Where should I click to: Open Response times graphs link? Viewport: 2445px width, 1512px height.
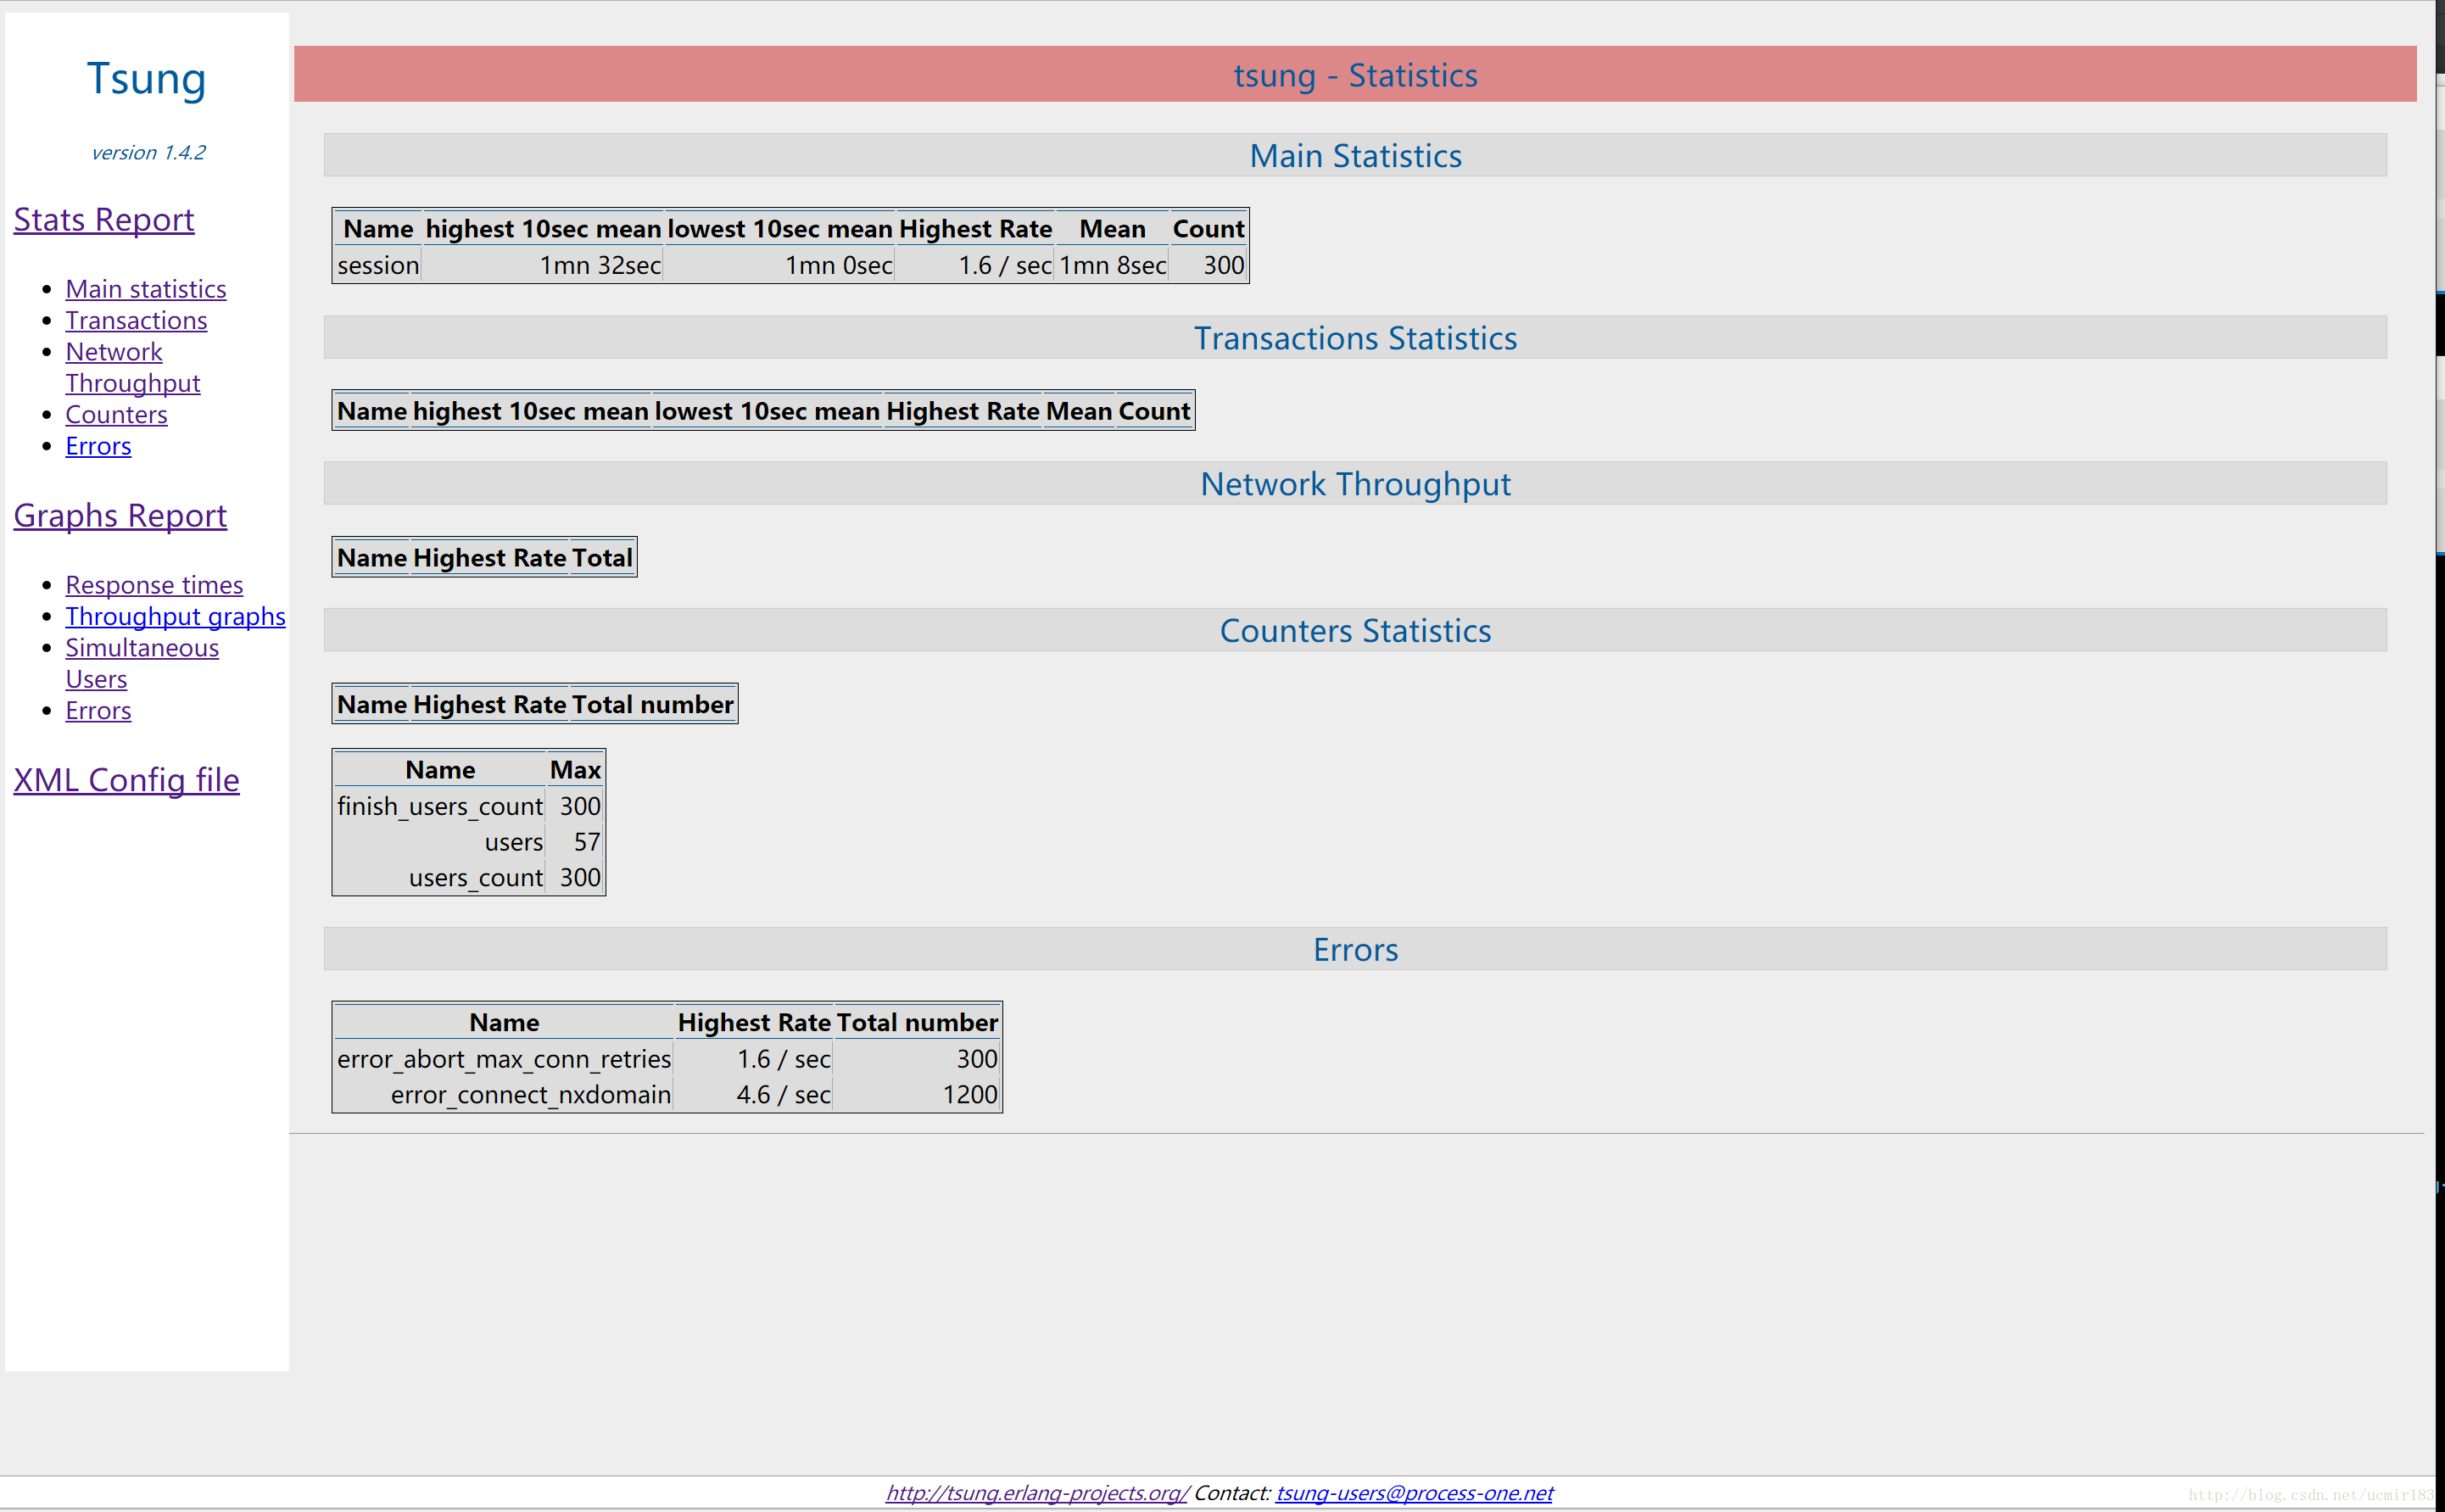pos(154,585)
